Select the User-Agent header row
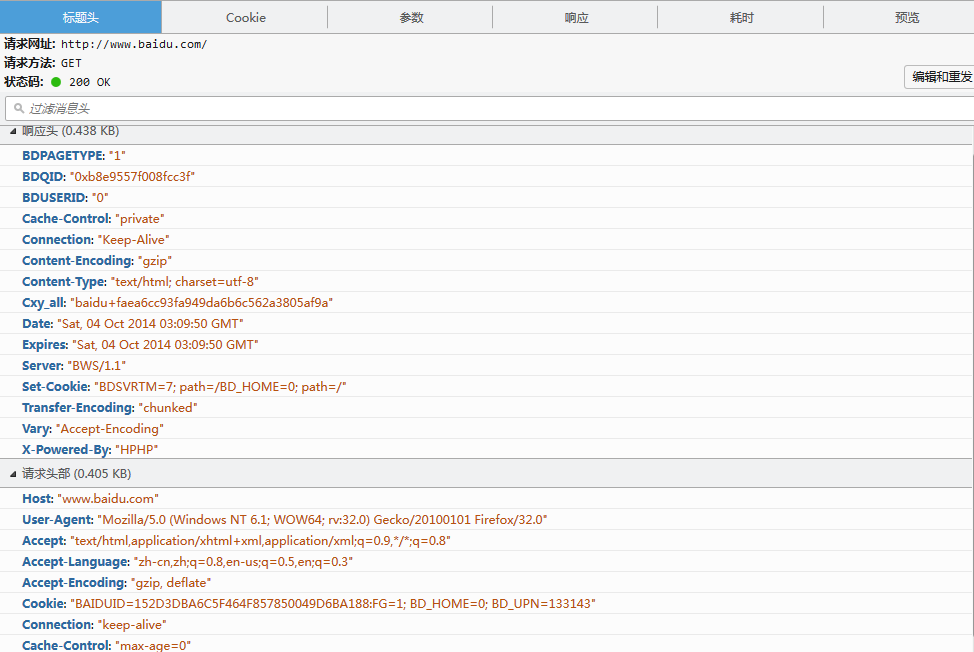This screenshot has width=974, height=652. tap(486, 520)
